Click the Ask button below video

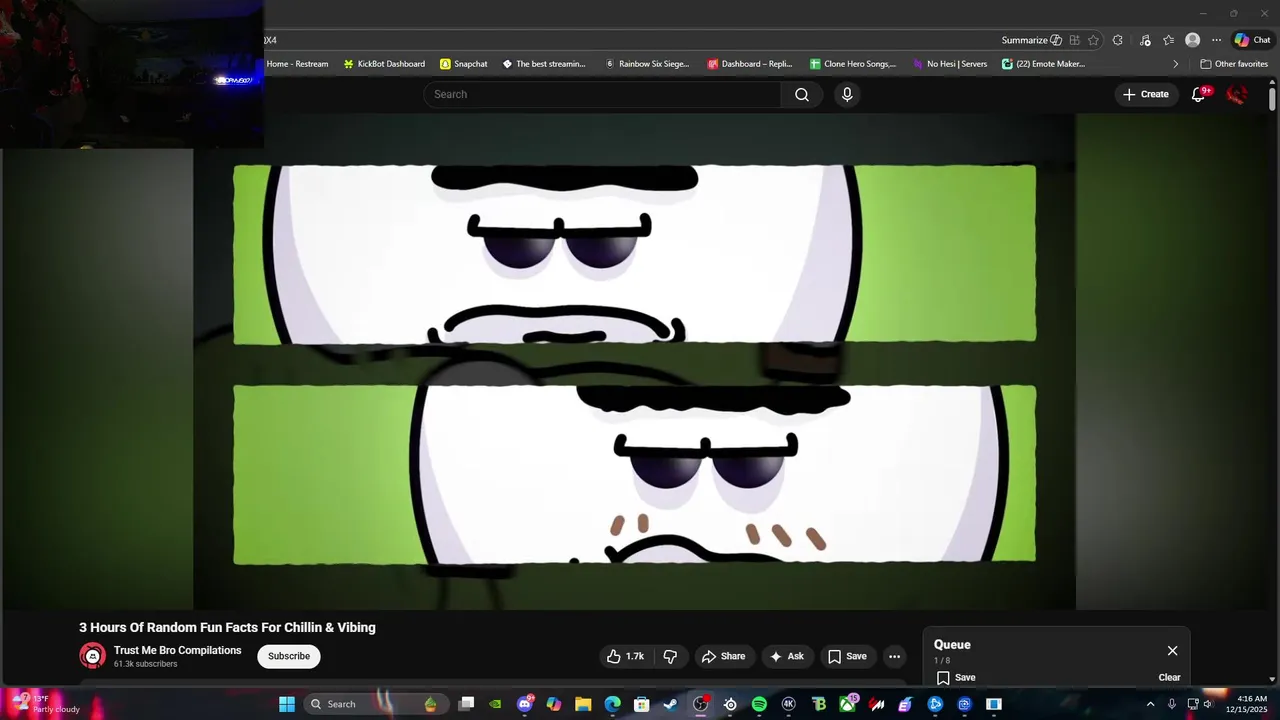click(x=786, y=656)
